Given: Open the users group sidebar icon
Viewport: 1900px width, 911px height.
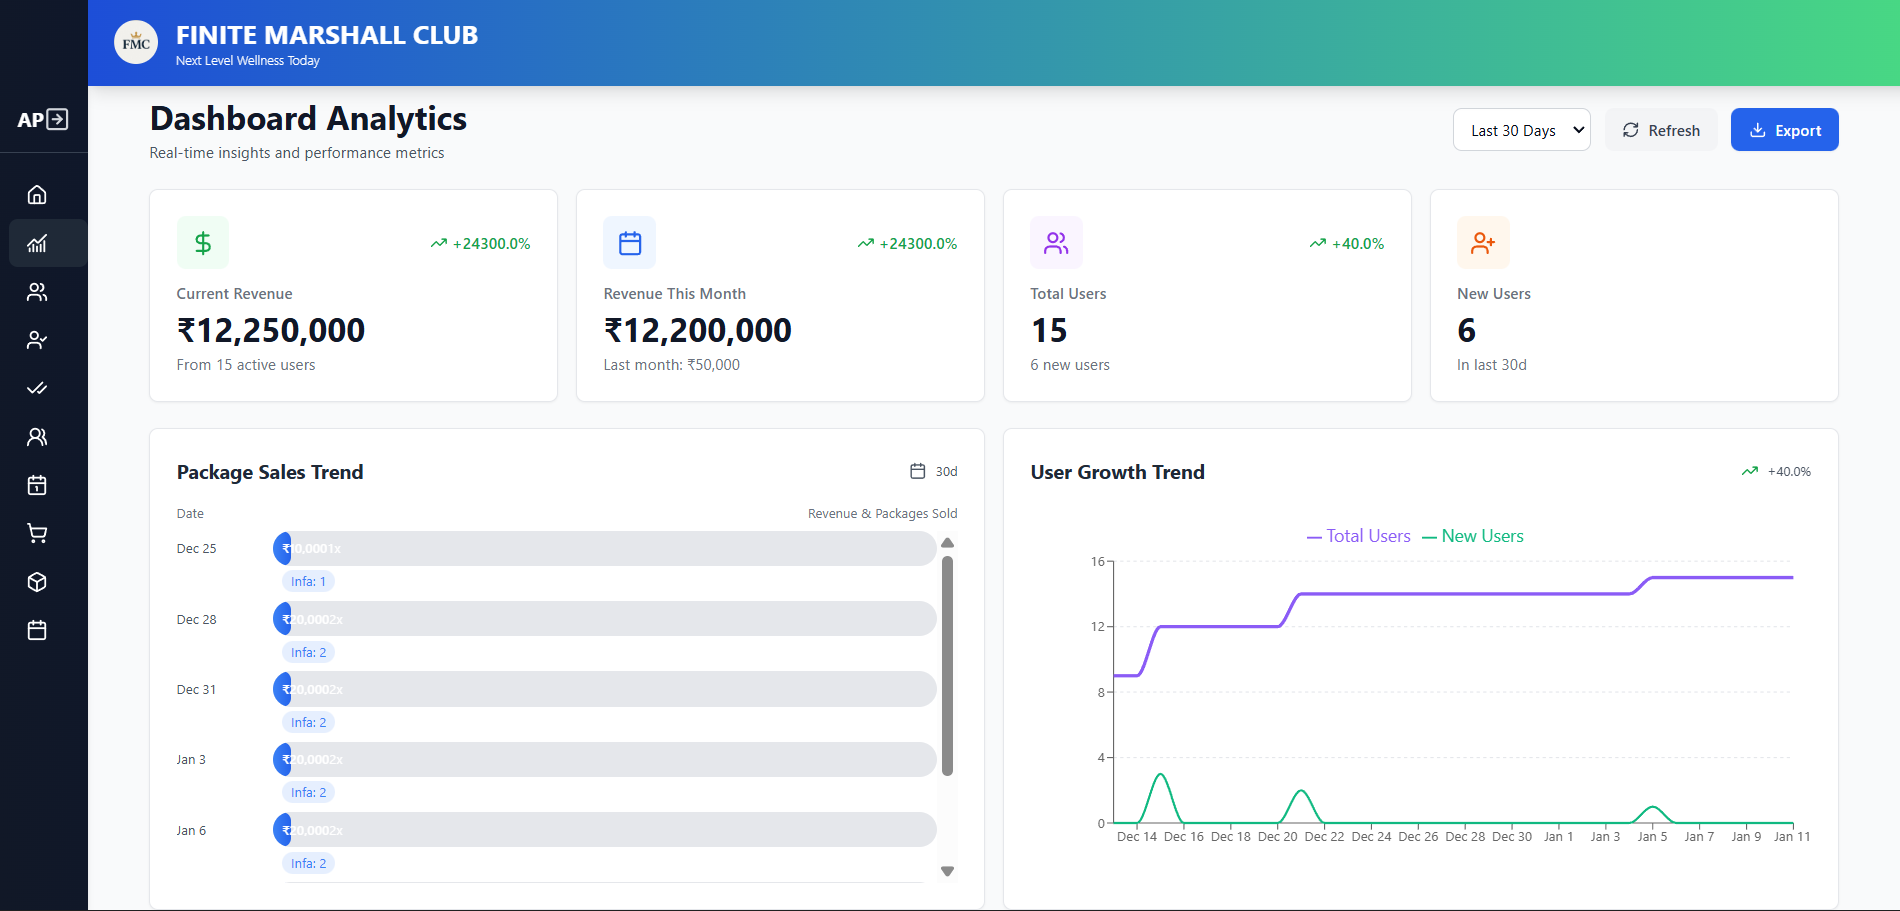Looking at the screenshot, I should 37,292.
